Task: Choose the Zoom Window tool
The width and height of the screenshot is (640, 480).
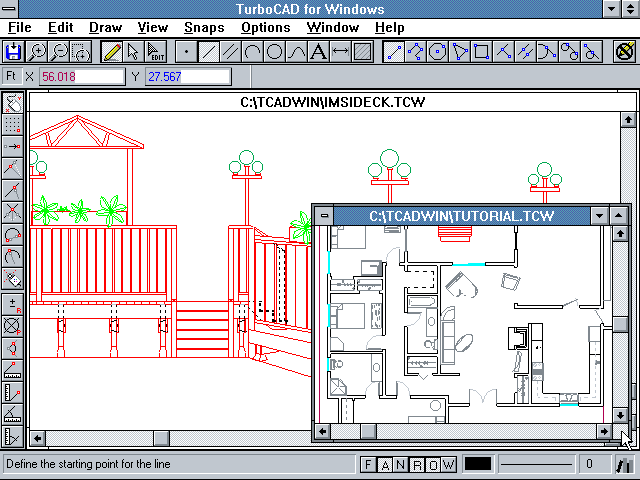Action: click(81, 52)
